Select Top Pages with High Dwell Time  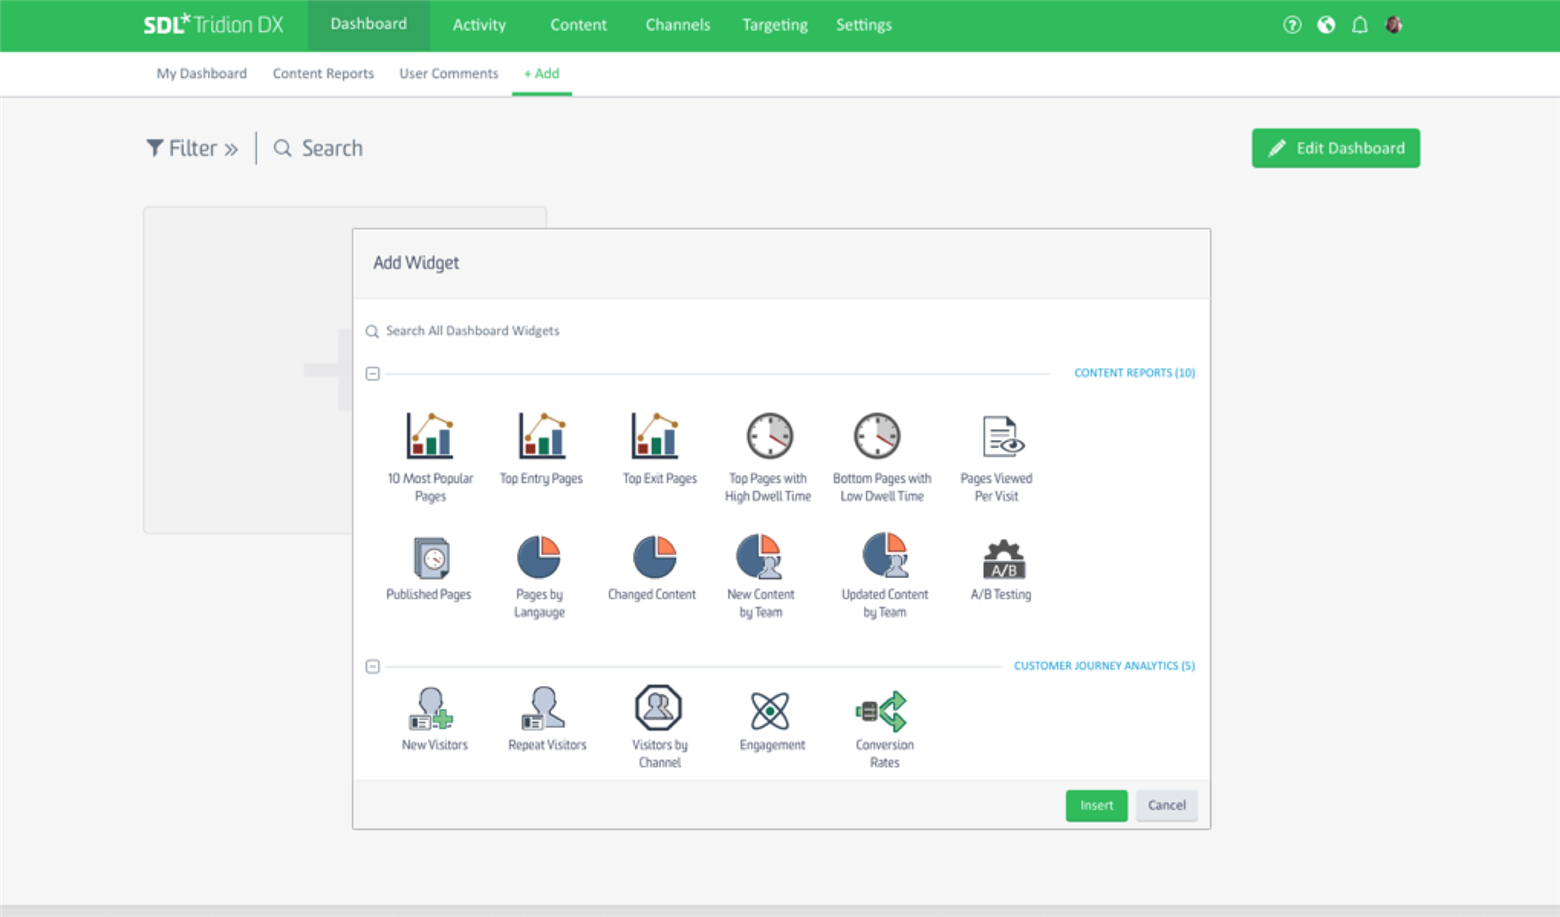click(x=768, y=456)
